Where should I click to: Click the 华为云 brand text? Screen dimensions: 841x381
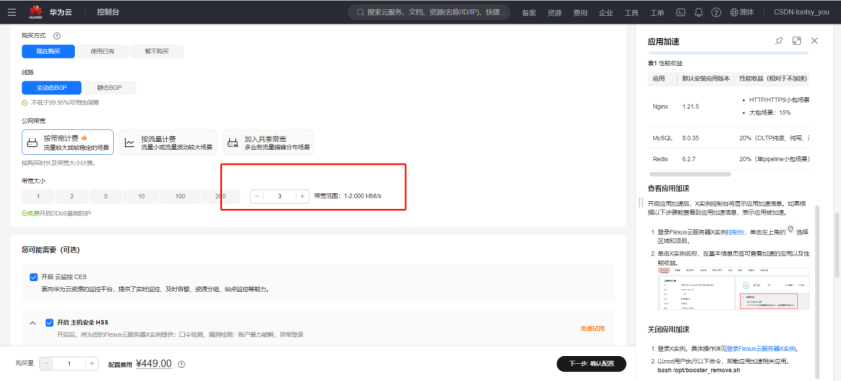pyautogui.click(x=61, y=12)
